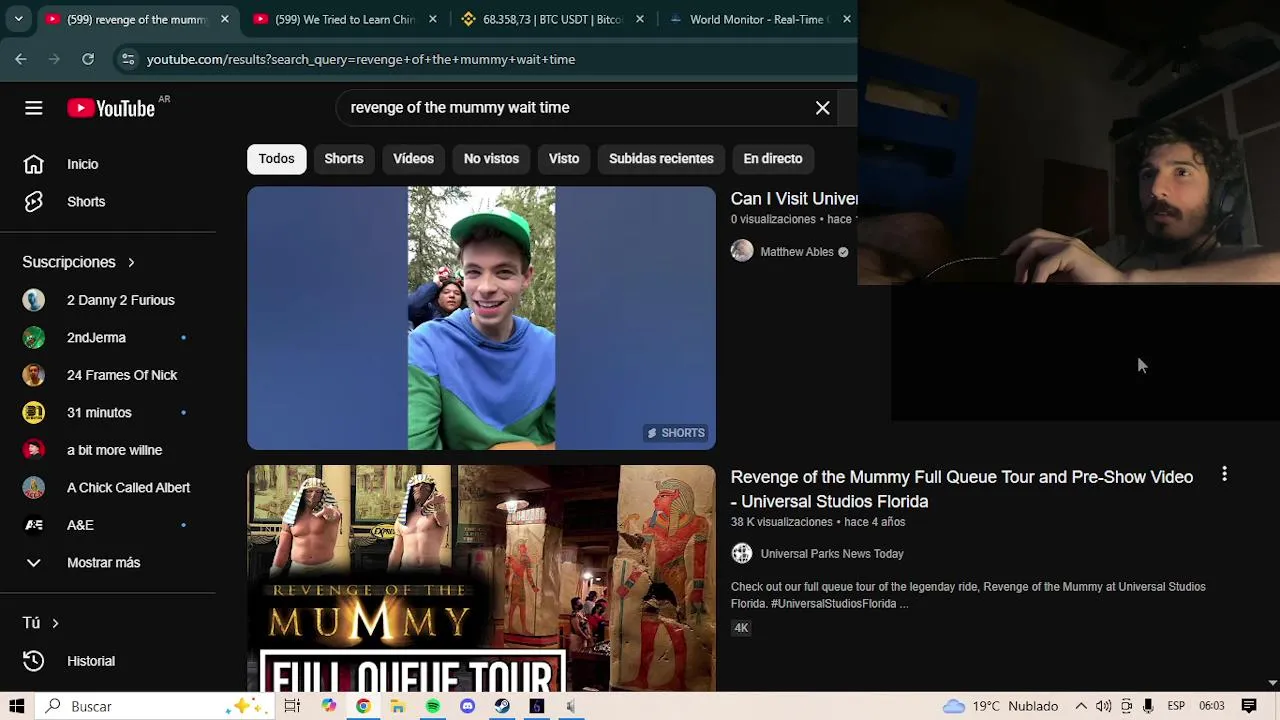1280x720 pixels.
Task: Open Spotify from the taskbar
Action: click(432, 706)
